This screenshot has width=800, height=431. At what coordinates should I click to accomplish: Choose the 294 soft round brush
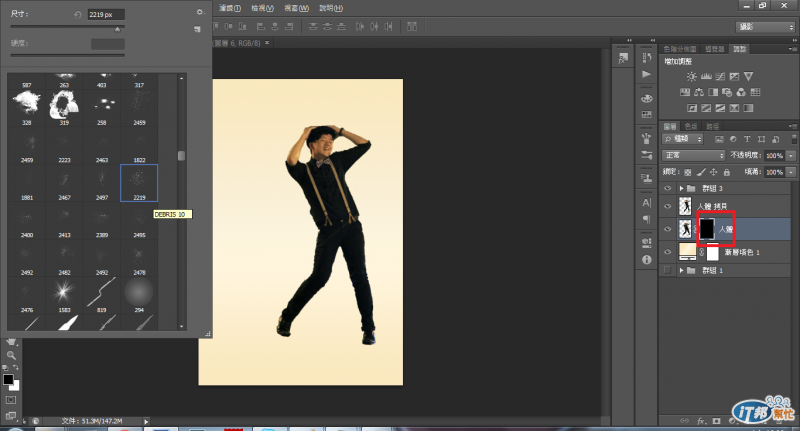coord(138,290)
